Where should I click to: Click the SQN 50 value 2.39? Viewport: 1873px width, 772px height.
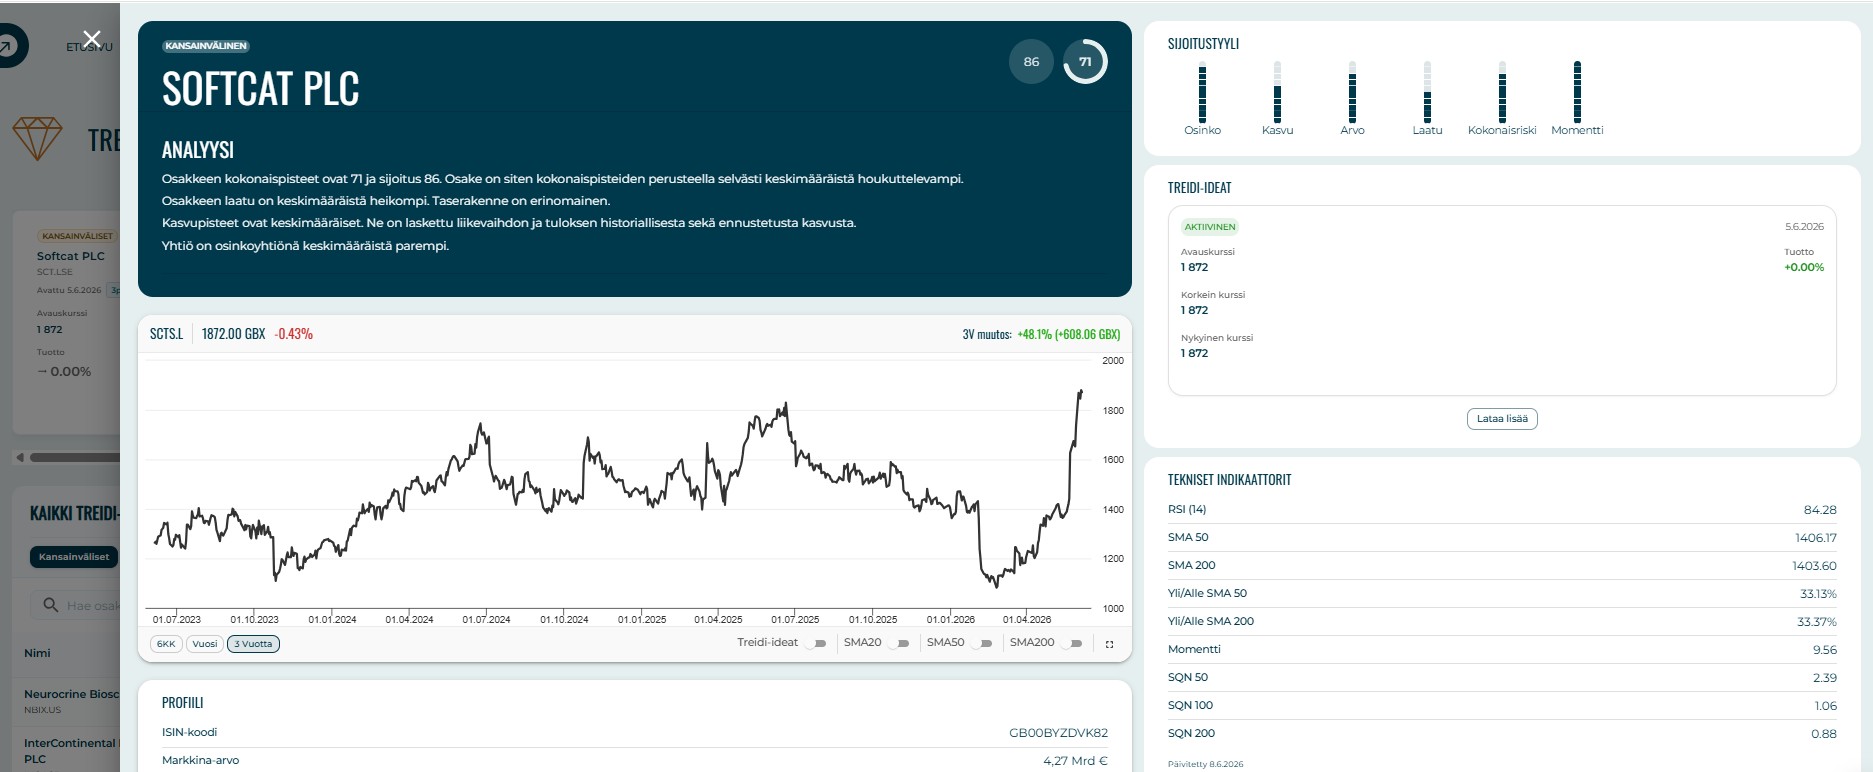1825,678
